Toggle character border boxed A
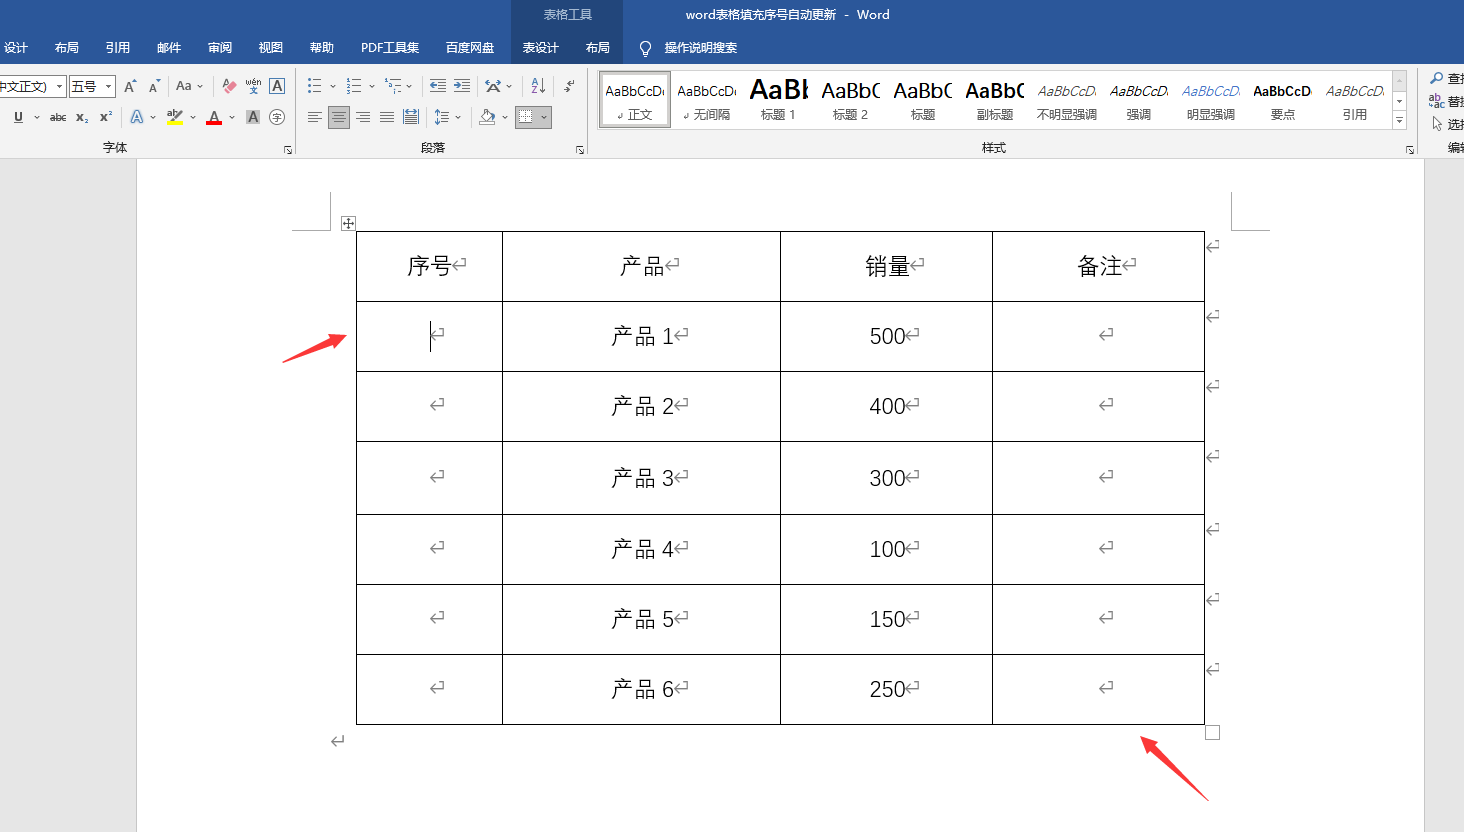 pos(277,86)
